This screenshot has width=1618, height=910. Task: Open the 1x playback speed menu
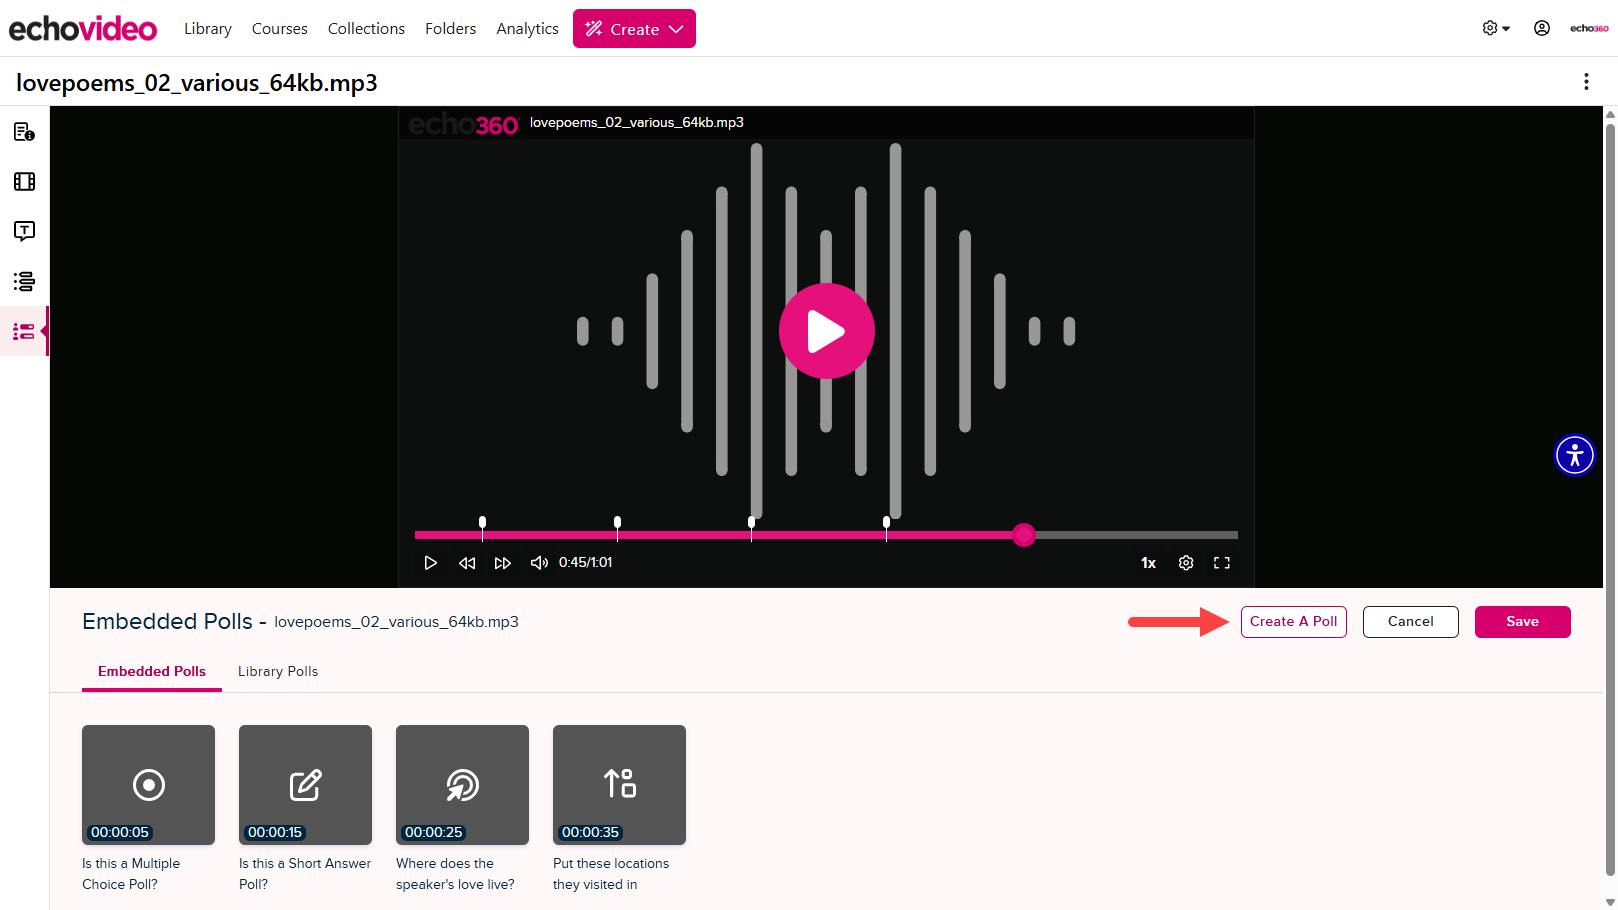click(x=1148, y=563)
